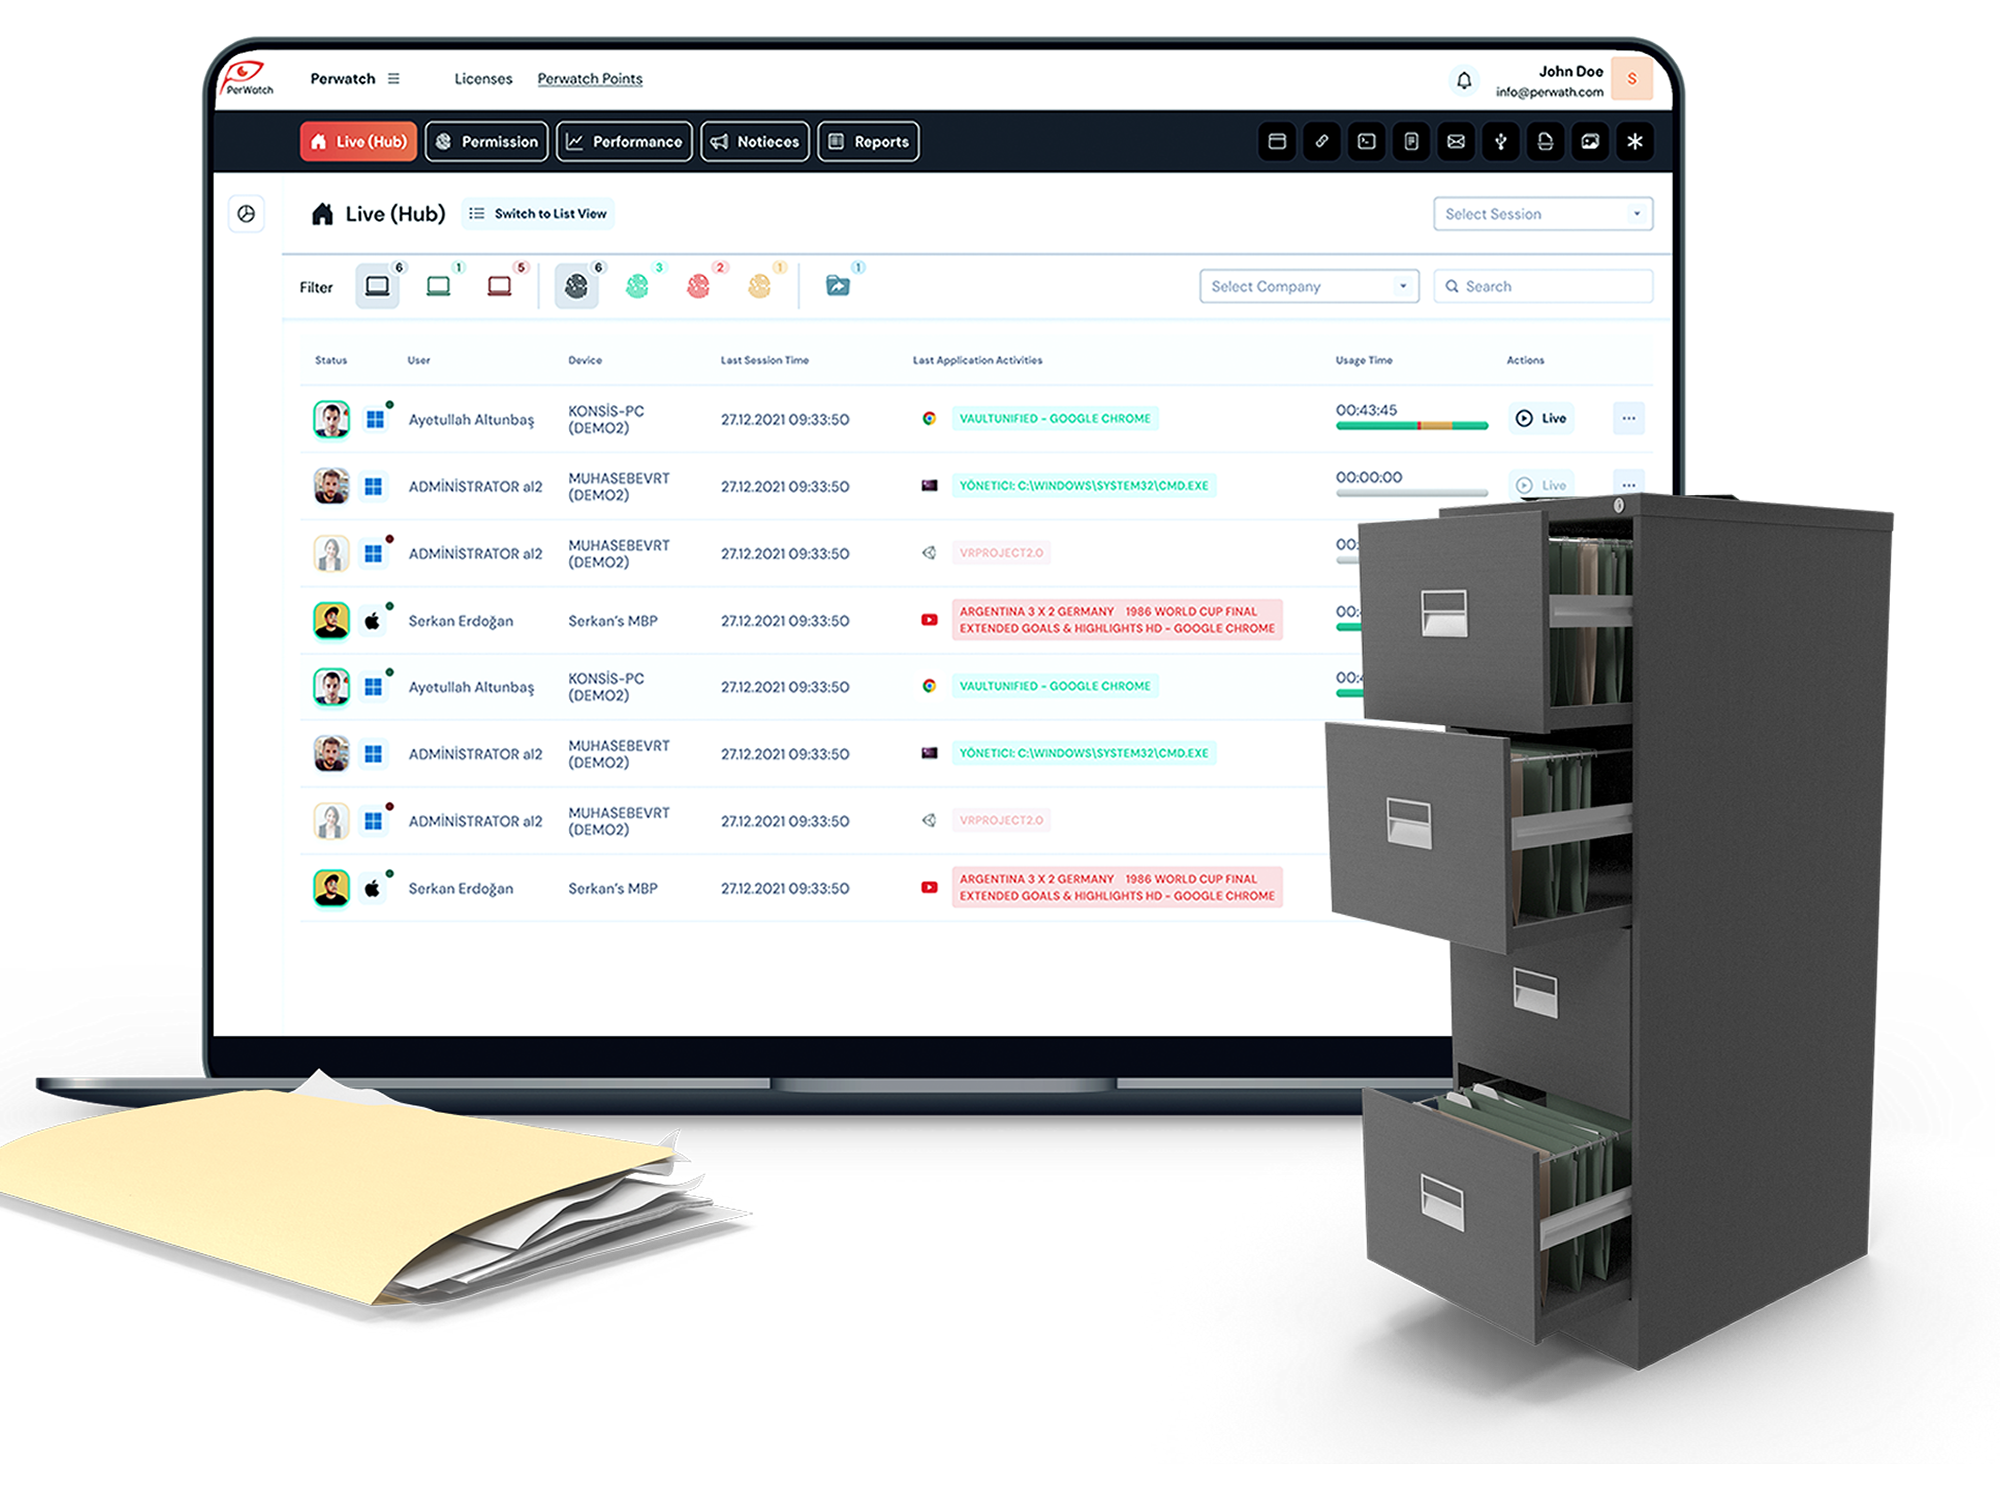Click the 00:00:00 usage time progress bar
Viewport: 2000px width, 1500px height.
1412,493
